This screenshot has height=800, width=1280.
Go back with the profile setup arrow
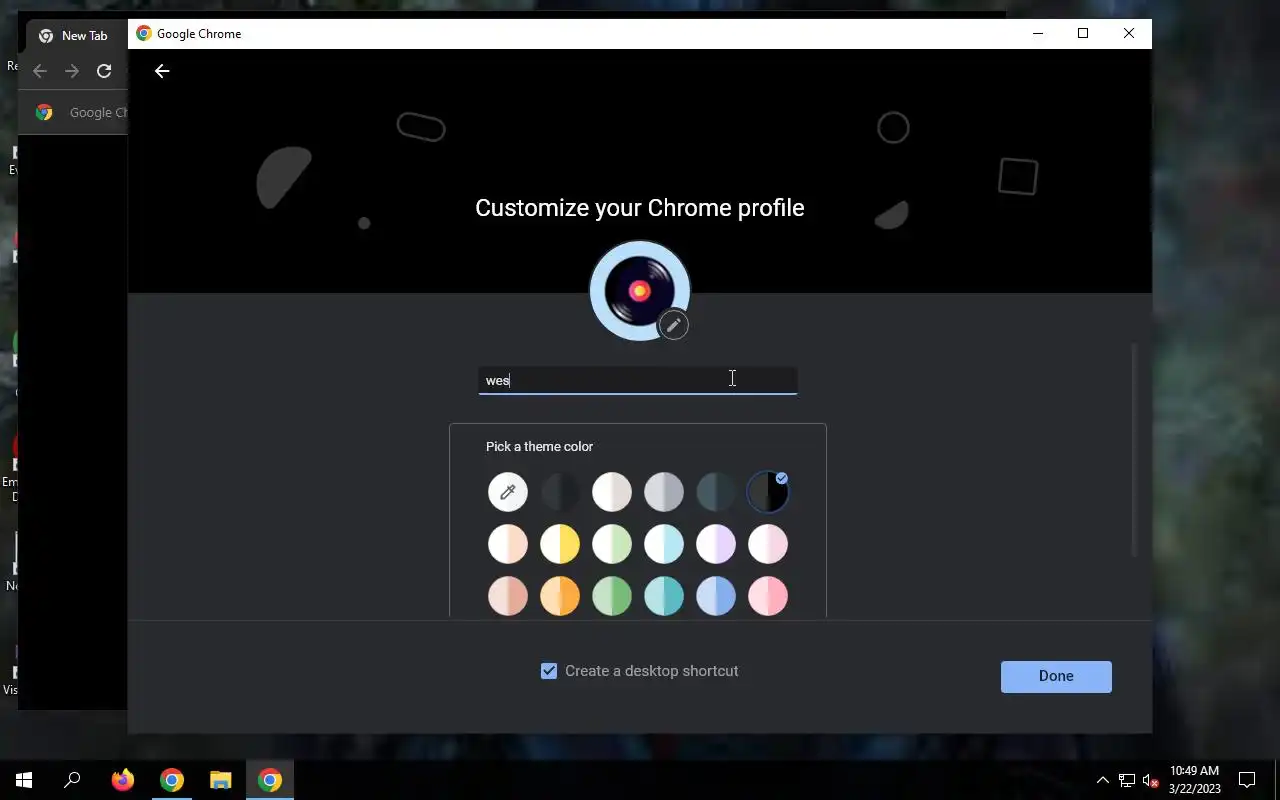click(162, 71)
